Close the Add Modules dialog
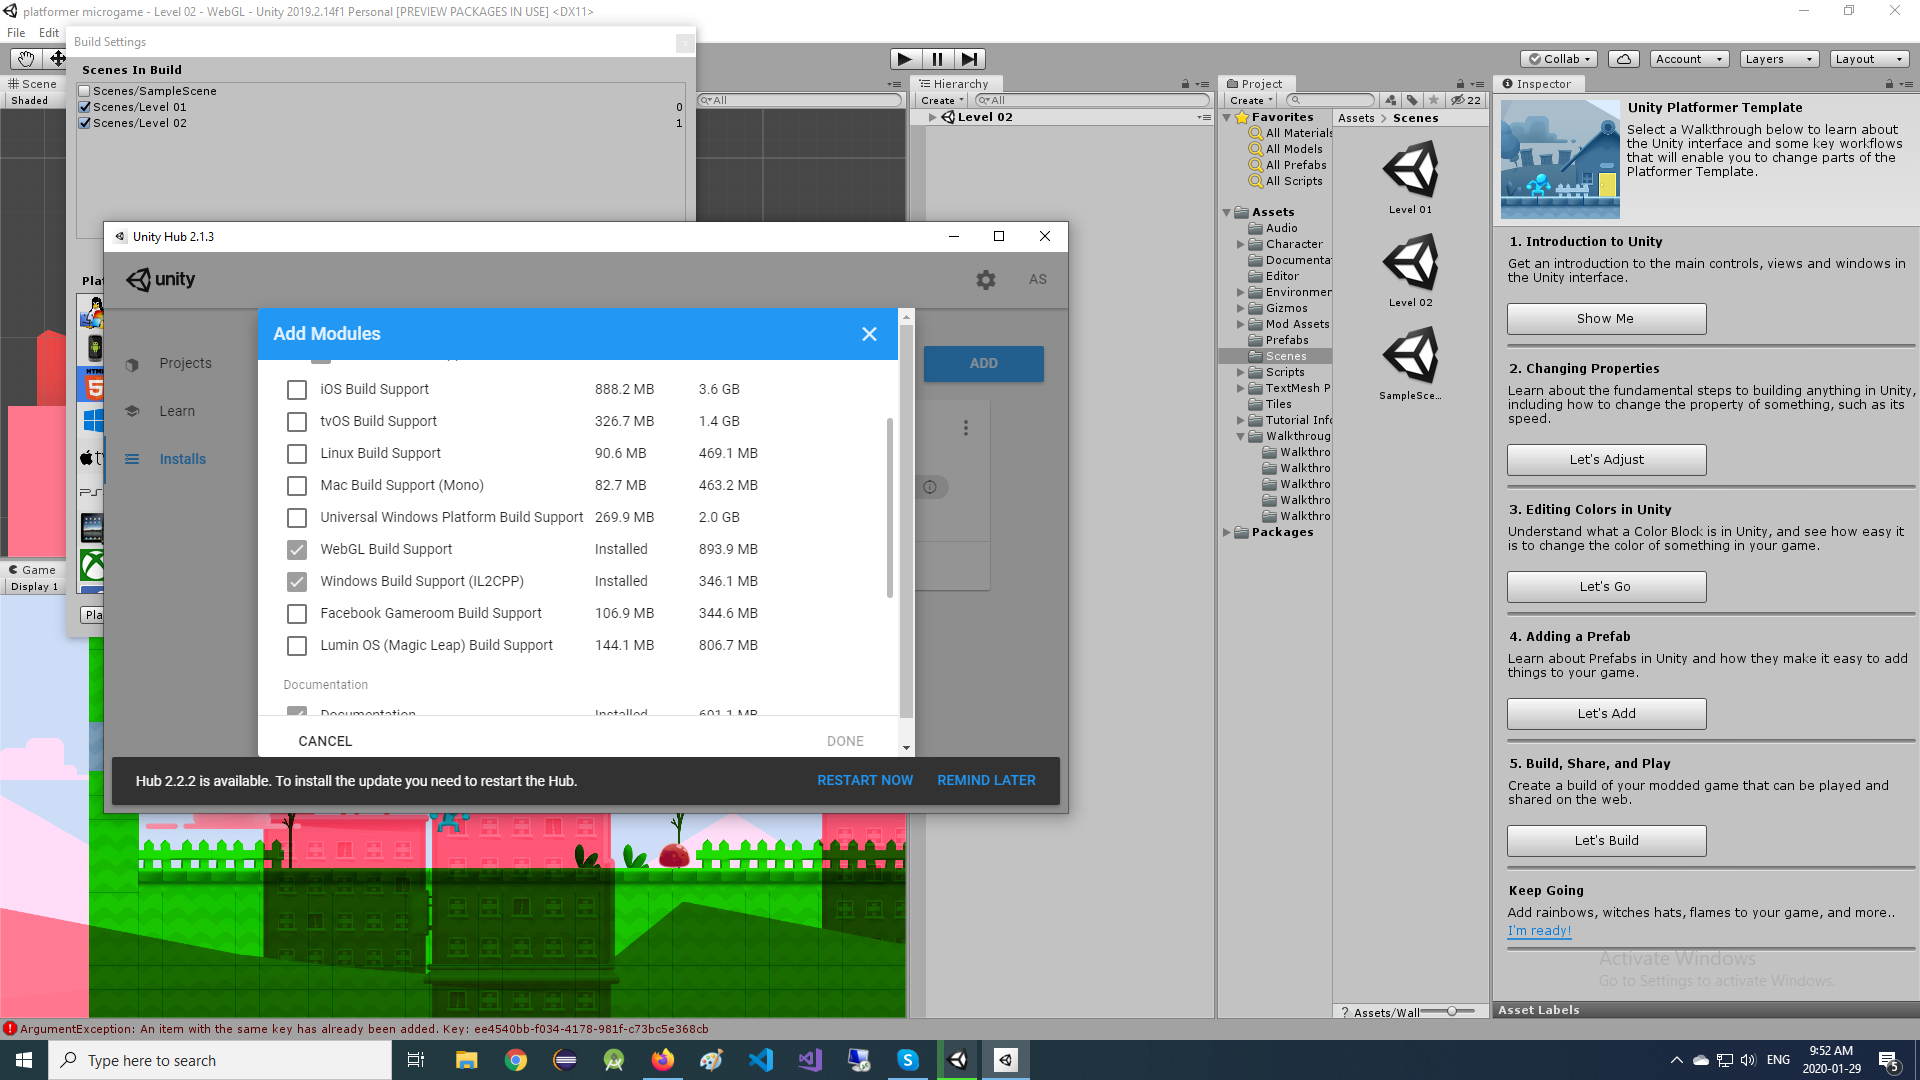This screenshot has width=1920, height=1080. 869,334
